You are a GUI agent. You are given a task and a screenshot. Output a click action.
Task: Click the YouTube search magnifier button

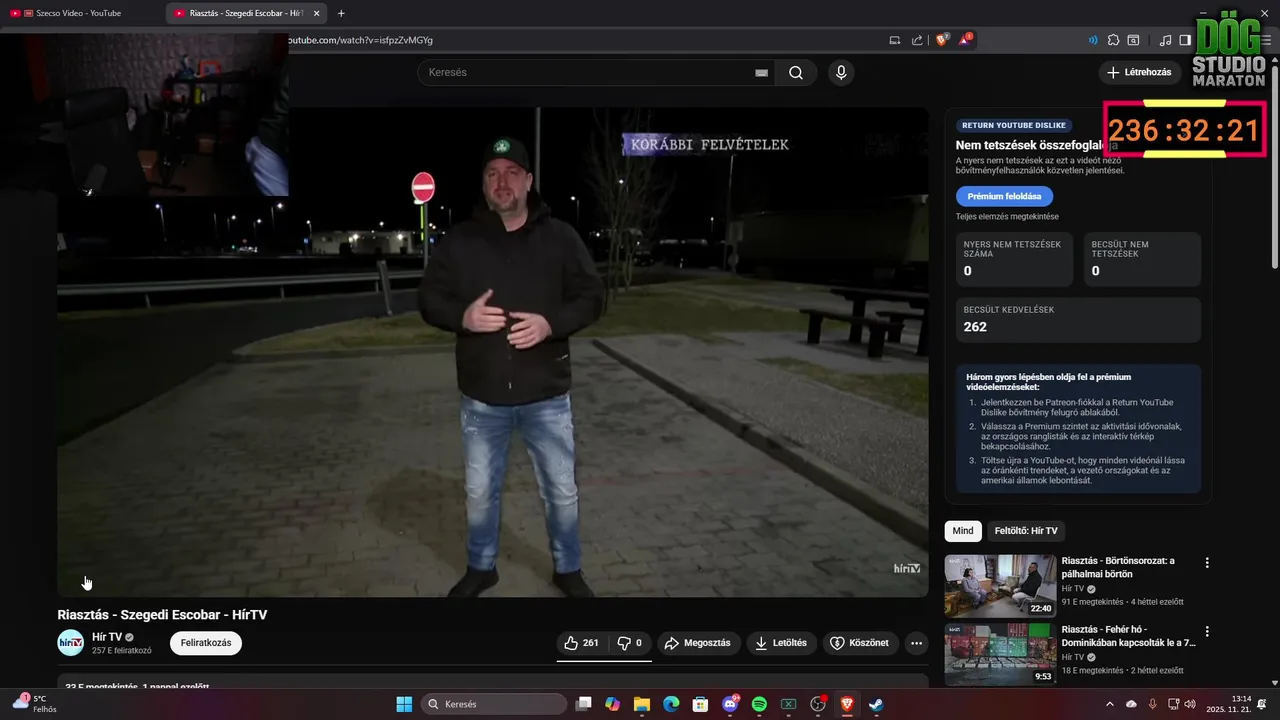[x=795, y=72]
